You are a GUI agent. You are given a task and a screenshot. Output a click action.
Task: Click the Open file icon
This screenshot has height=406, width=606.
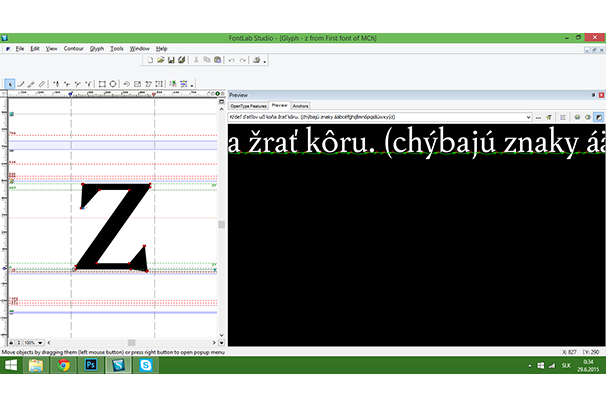click(160, 60)
